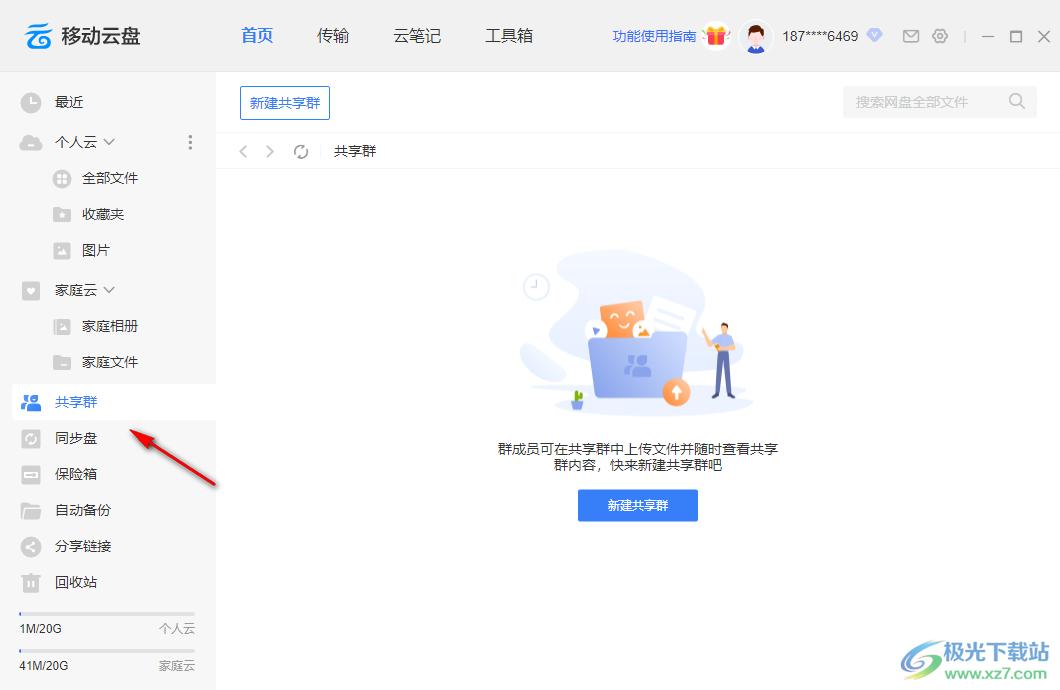Screen dimensions: 1060x690
Task: Open settings via the gear icon
Action: coord(940,36)
